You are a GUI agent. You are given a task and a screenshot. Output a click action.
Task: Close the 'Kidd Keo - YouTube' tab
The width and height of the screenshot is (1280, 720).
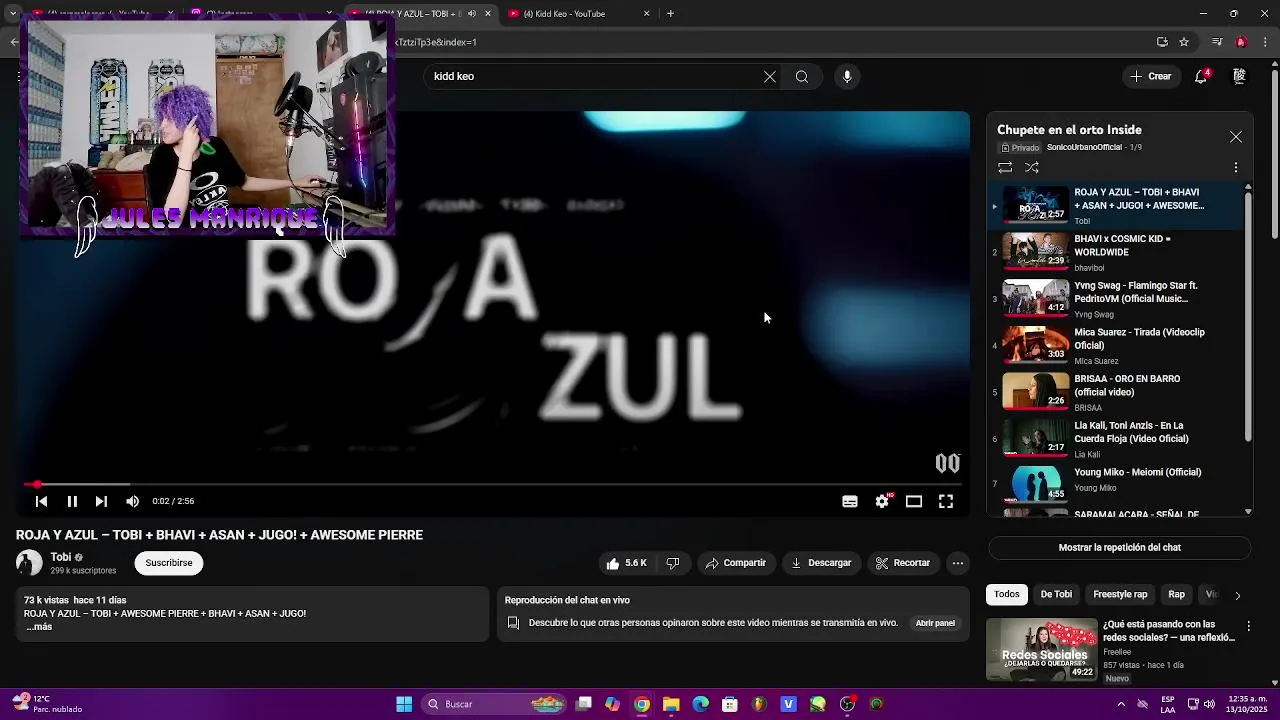tap(646, 14)
